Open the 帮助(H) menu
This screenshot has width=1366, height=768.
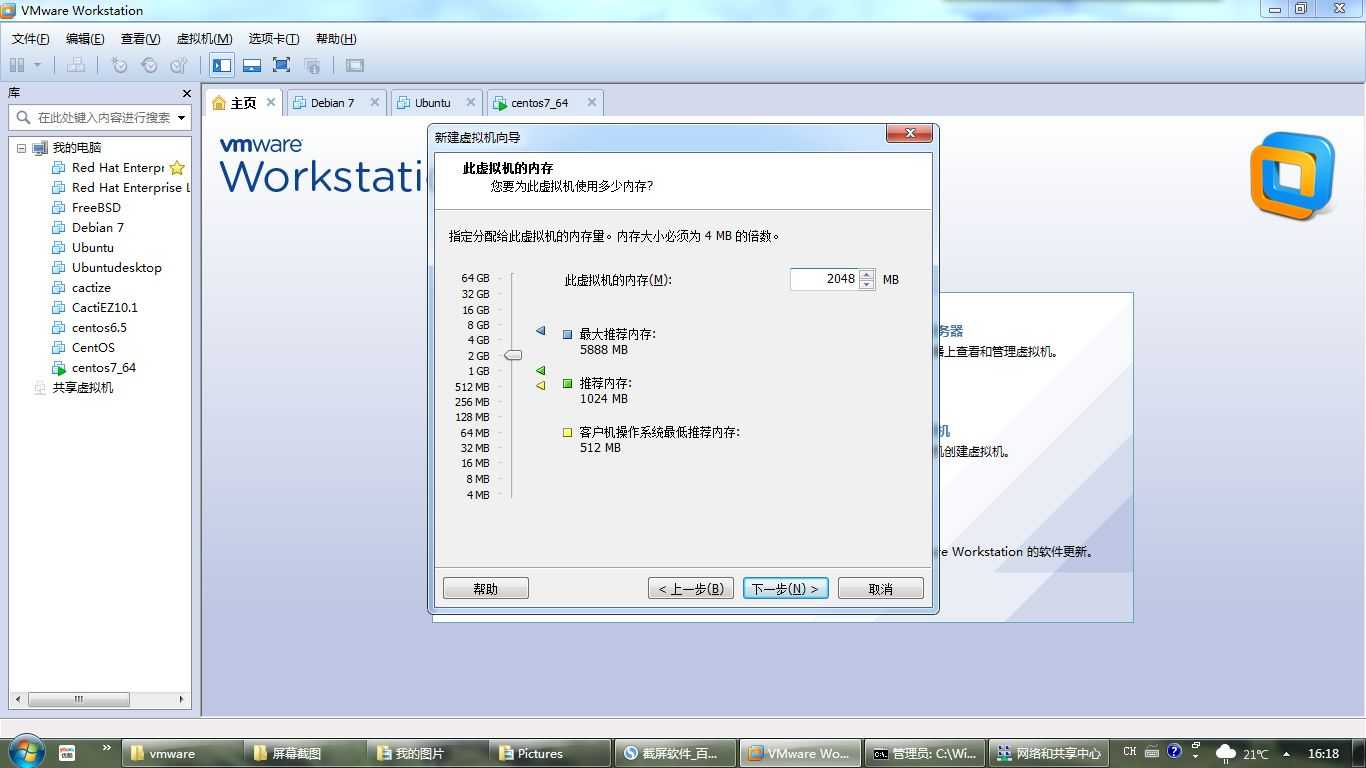(x=336, y=39)
